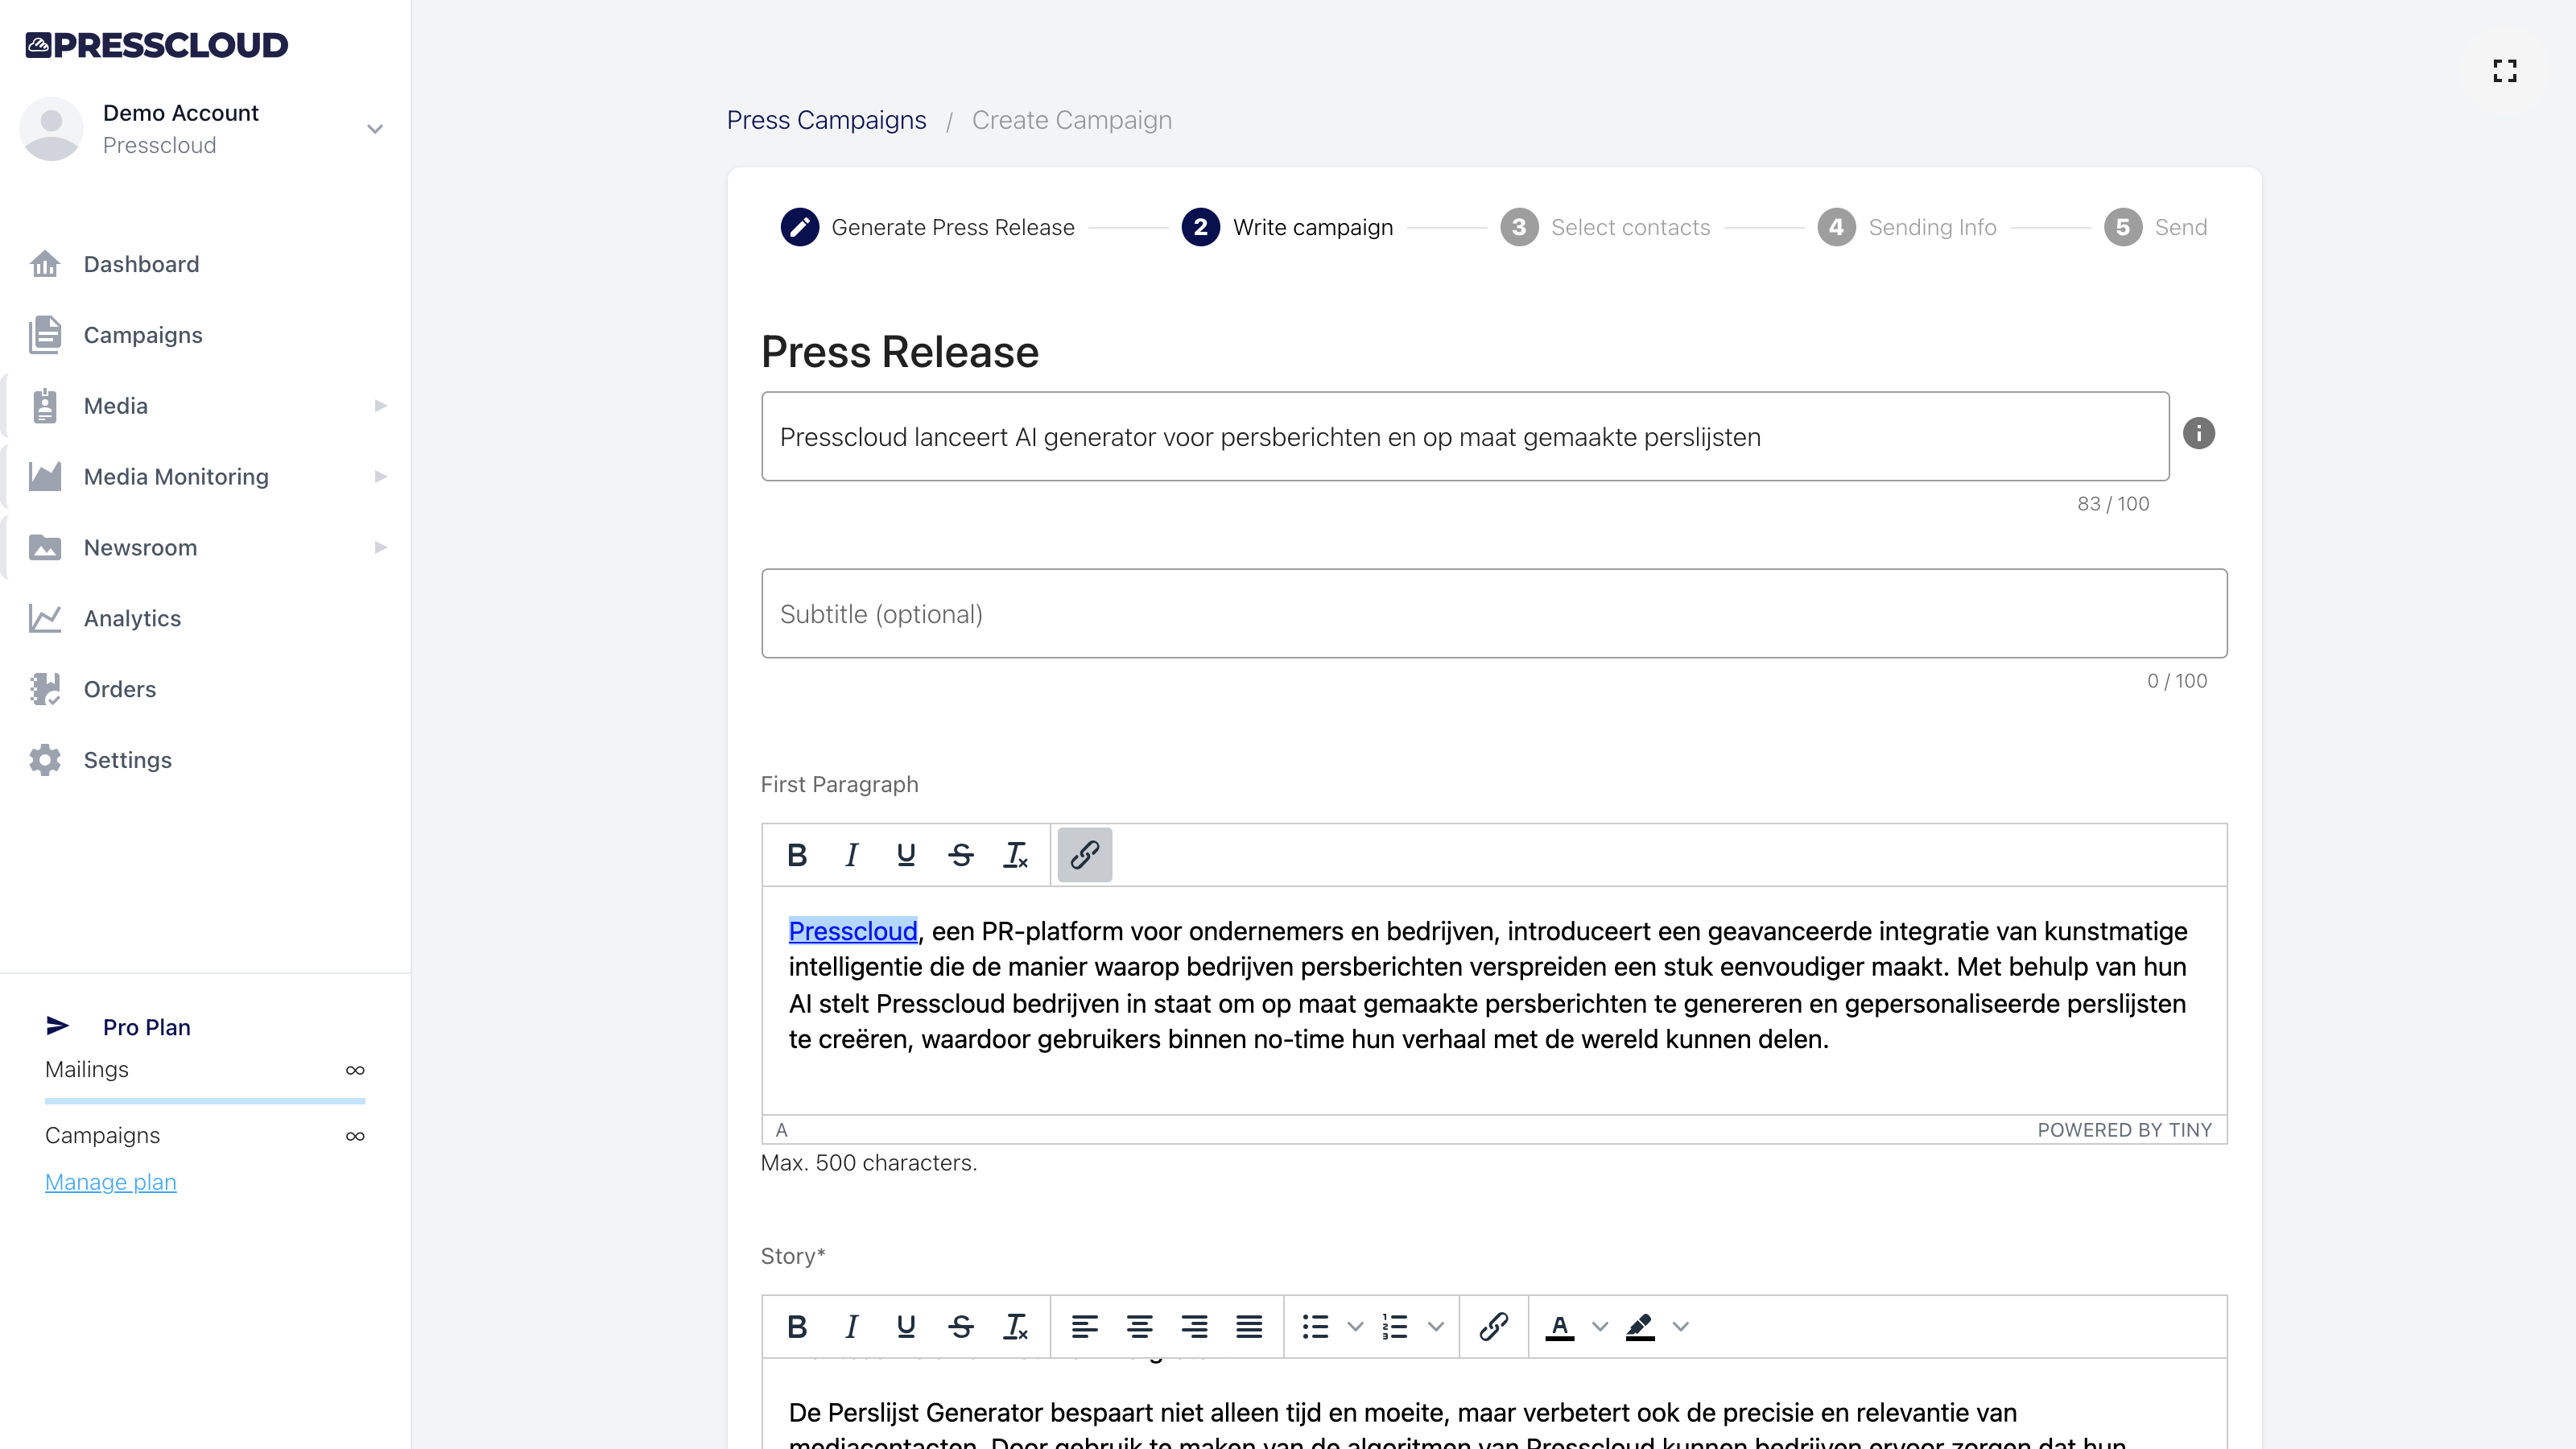The height and width of the screenshot is (1449, 2576).
Task: Click the Clear Formatting icon in First Paragraph toolbar
Action: coord(1016,855)
